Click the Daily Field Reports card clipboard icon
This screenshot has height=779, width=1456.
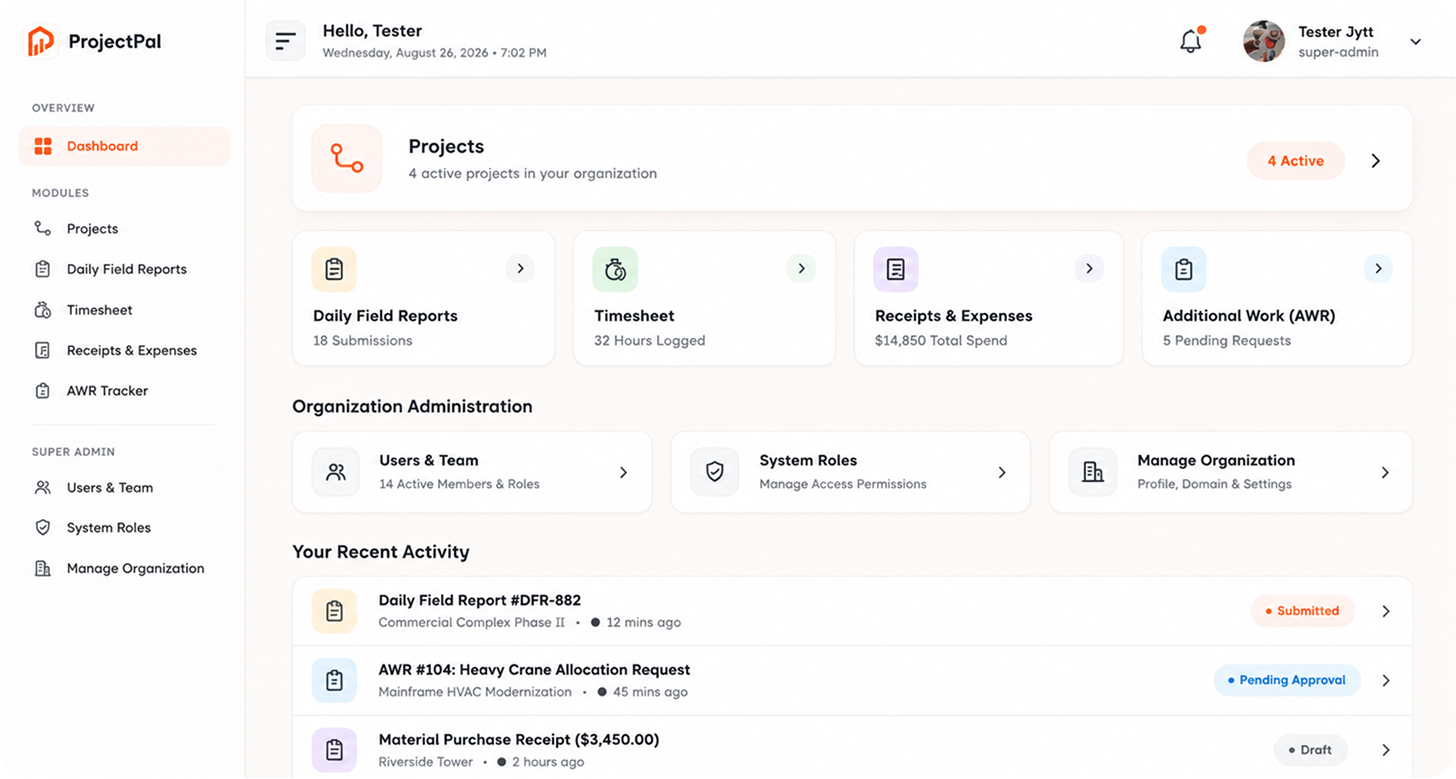[x=335, y=269]
